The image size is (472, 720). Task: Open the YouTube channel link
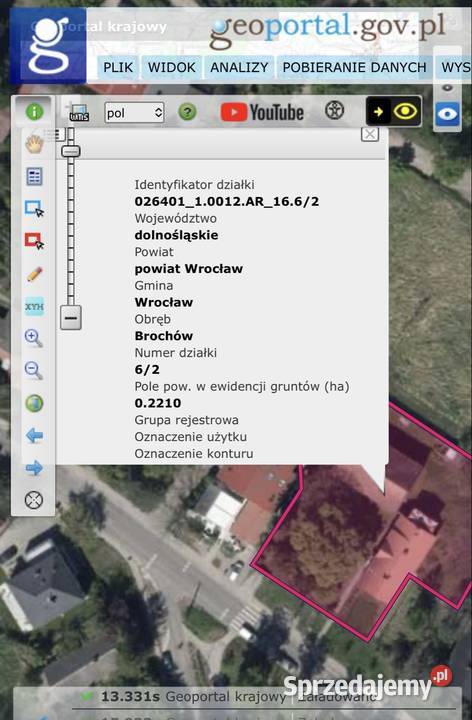262,112
